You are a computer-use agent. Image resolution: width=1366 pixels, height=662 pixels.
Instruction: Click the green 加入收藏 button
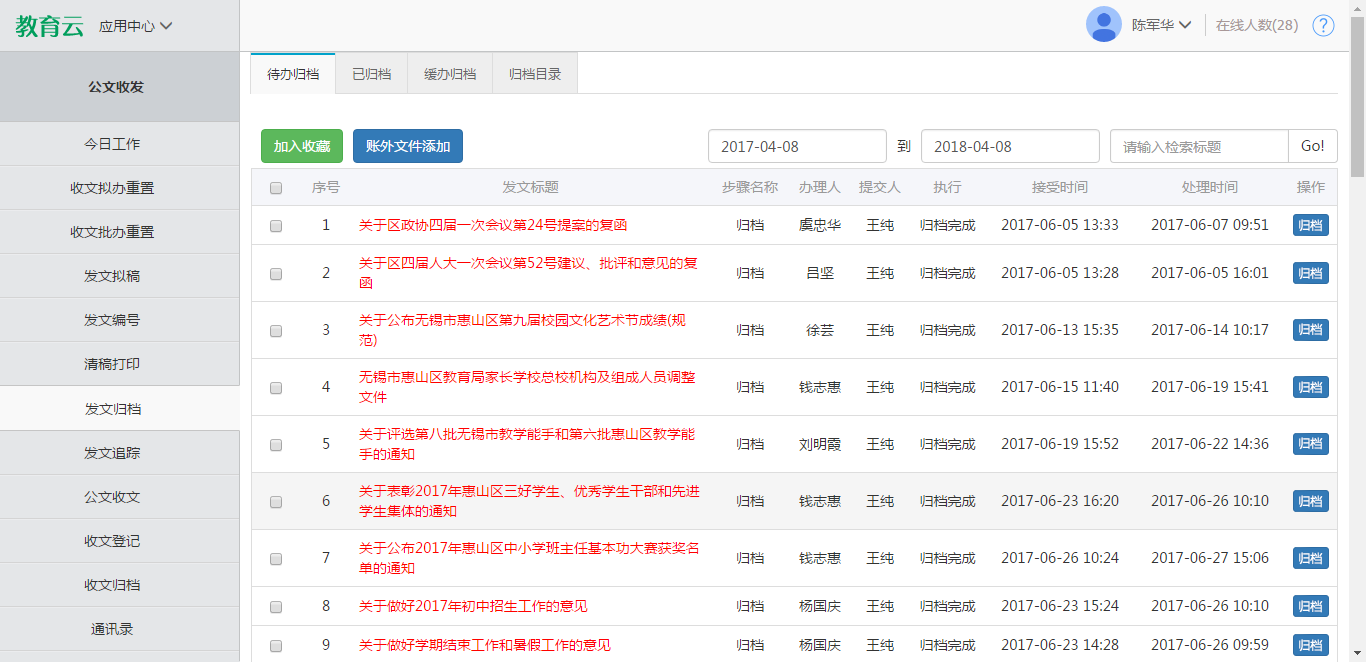pos(302,146)
